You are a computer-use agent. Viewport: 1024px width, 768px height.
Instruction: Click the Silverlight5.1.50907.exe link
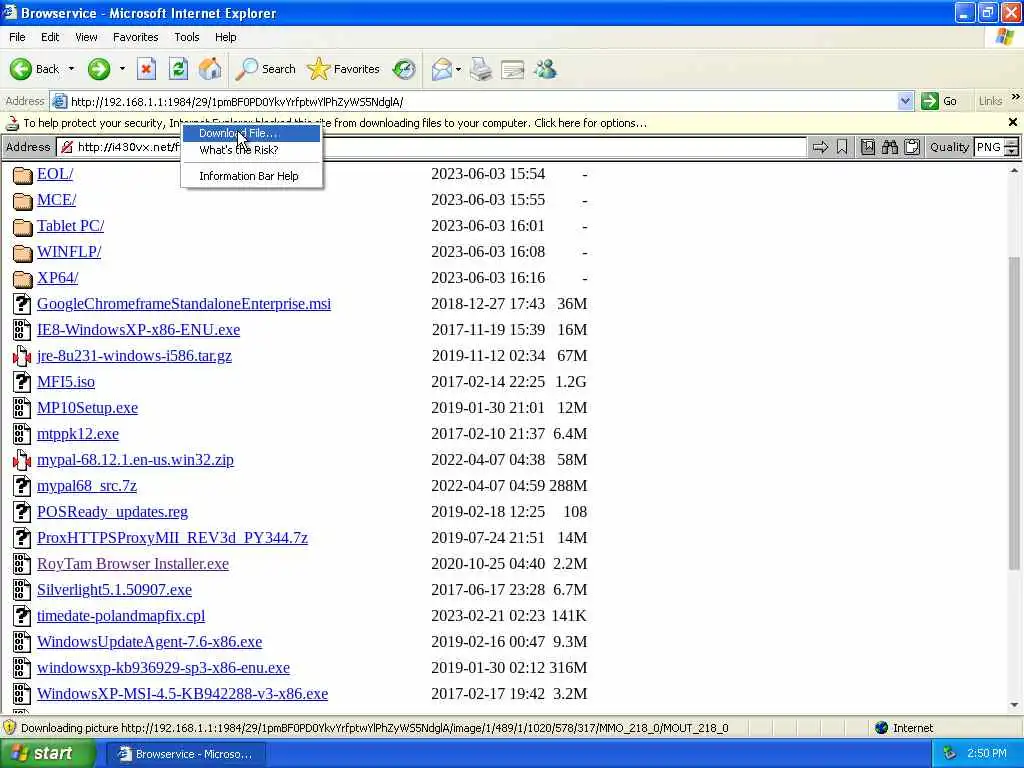[114, 590]
